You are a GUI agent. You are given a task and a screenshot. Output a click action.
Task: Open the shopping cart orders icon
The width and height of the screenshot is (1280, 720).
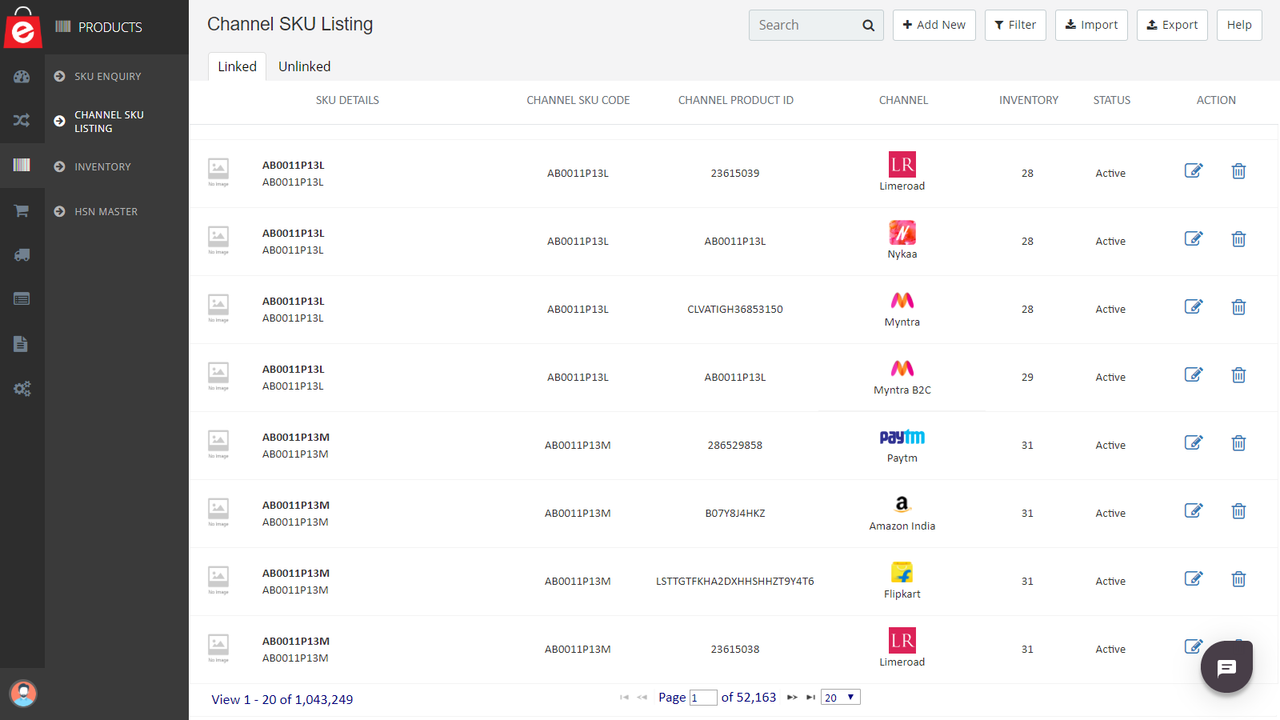click(22, 211)
